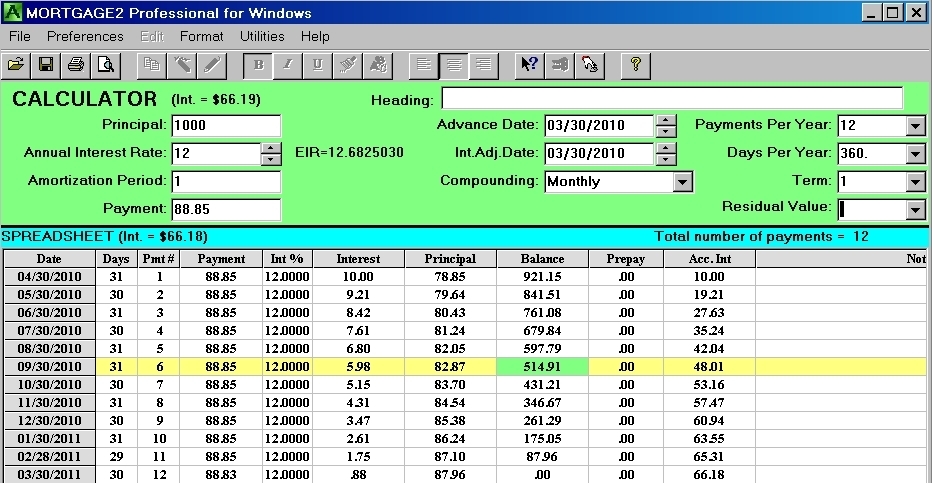Click the context help pointer icon

pyautogui.click(x=529, y=64)
